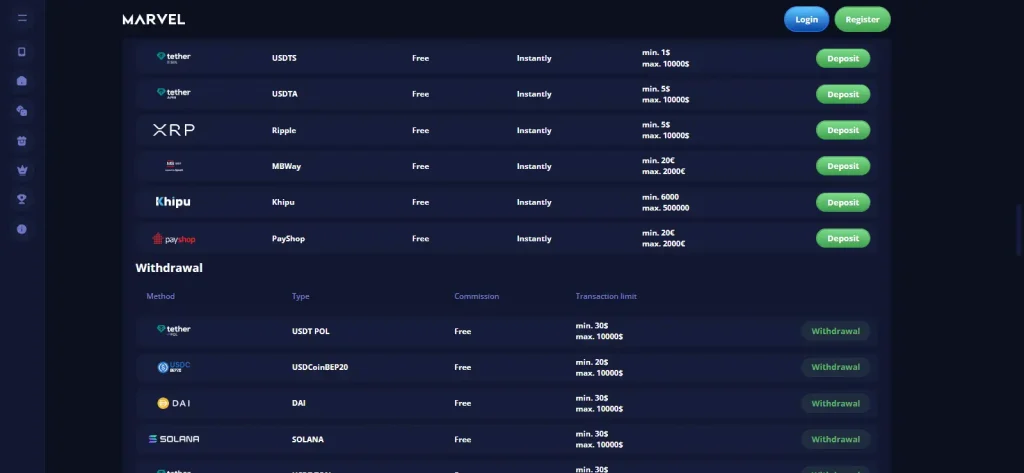The width and height of the screenshot is (1024, 473).
Task: Click the home icon in sidebar
Action: 22,81
